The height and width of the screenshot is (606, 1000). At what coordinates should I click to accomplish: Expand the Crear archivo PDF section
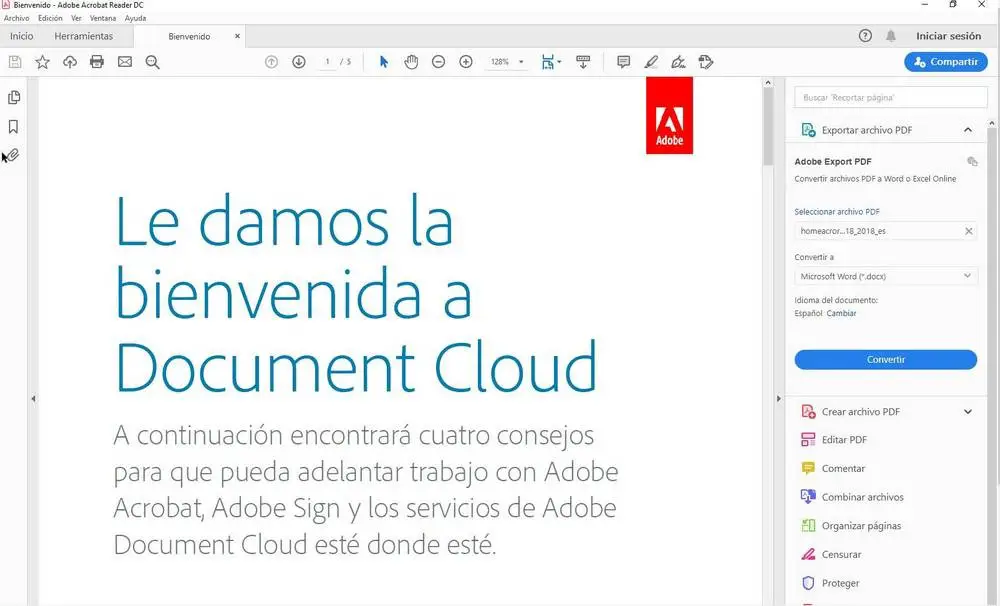pyautogui.click(x=967, y=412)
